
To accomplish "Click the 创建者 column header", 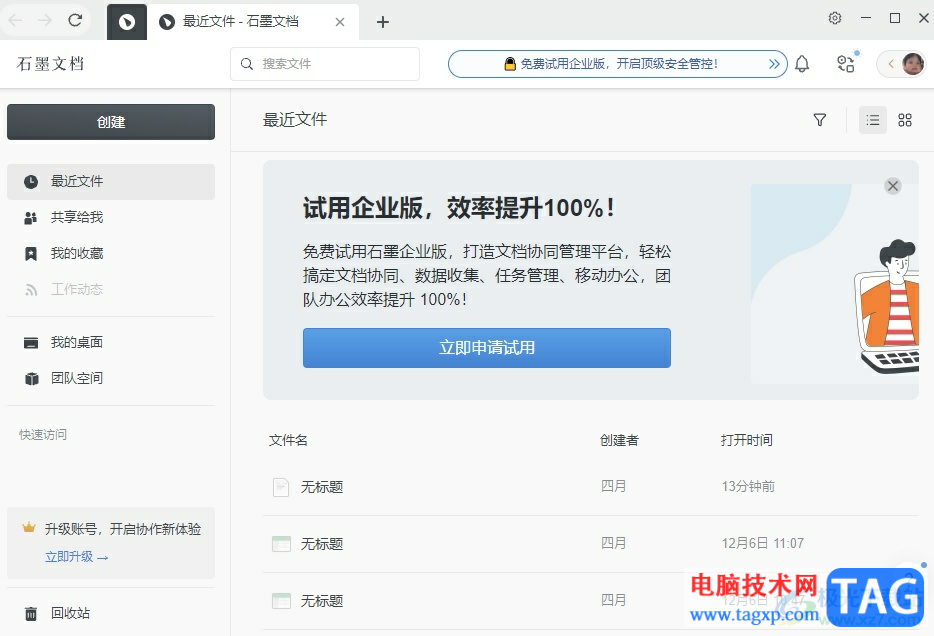I will click(x=619, y=441).
